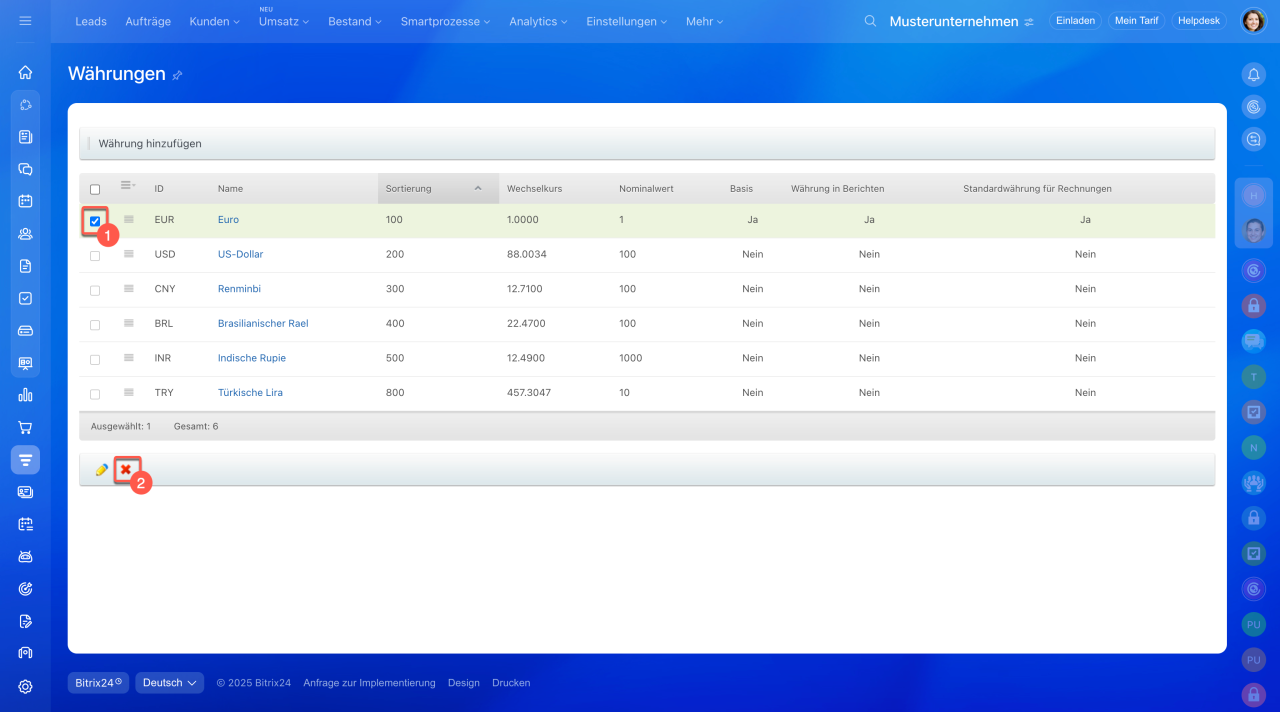This screenshot has height=712, width=1280.
Task: Open the Leads menu item
Action: coord(91,21)
